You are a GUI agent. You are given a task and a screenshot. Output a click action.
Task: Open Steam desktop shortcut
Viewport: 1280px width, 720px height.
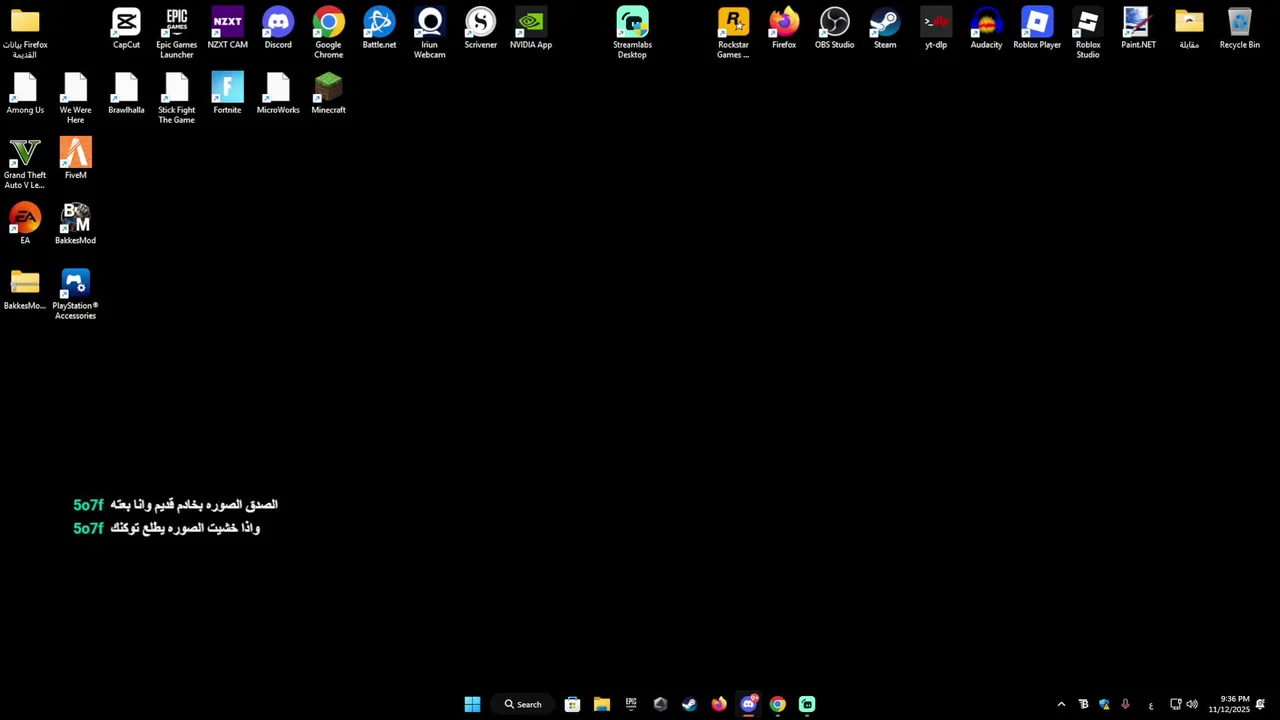pos(885,29)
